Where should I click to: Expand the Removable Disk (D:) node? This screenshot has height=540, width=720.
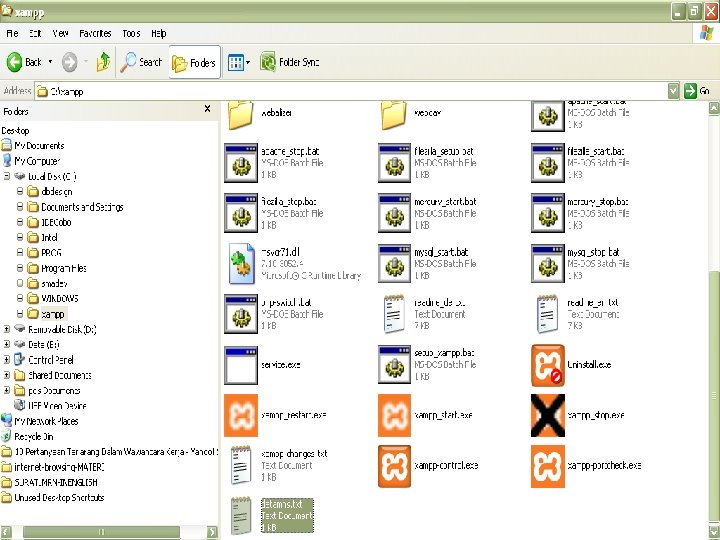click(x=7, y=329)
